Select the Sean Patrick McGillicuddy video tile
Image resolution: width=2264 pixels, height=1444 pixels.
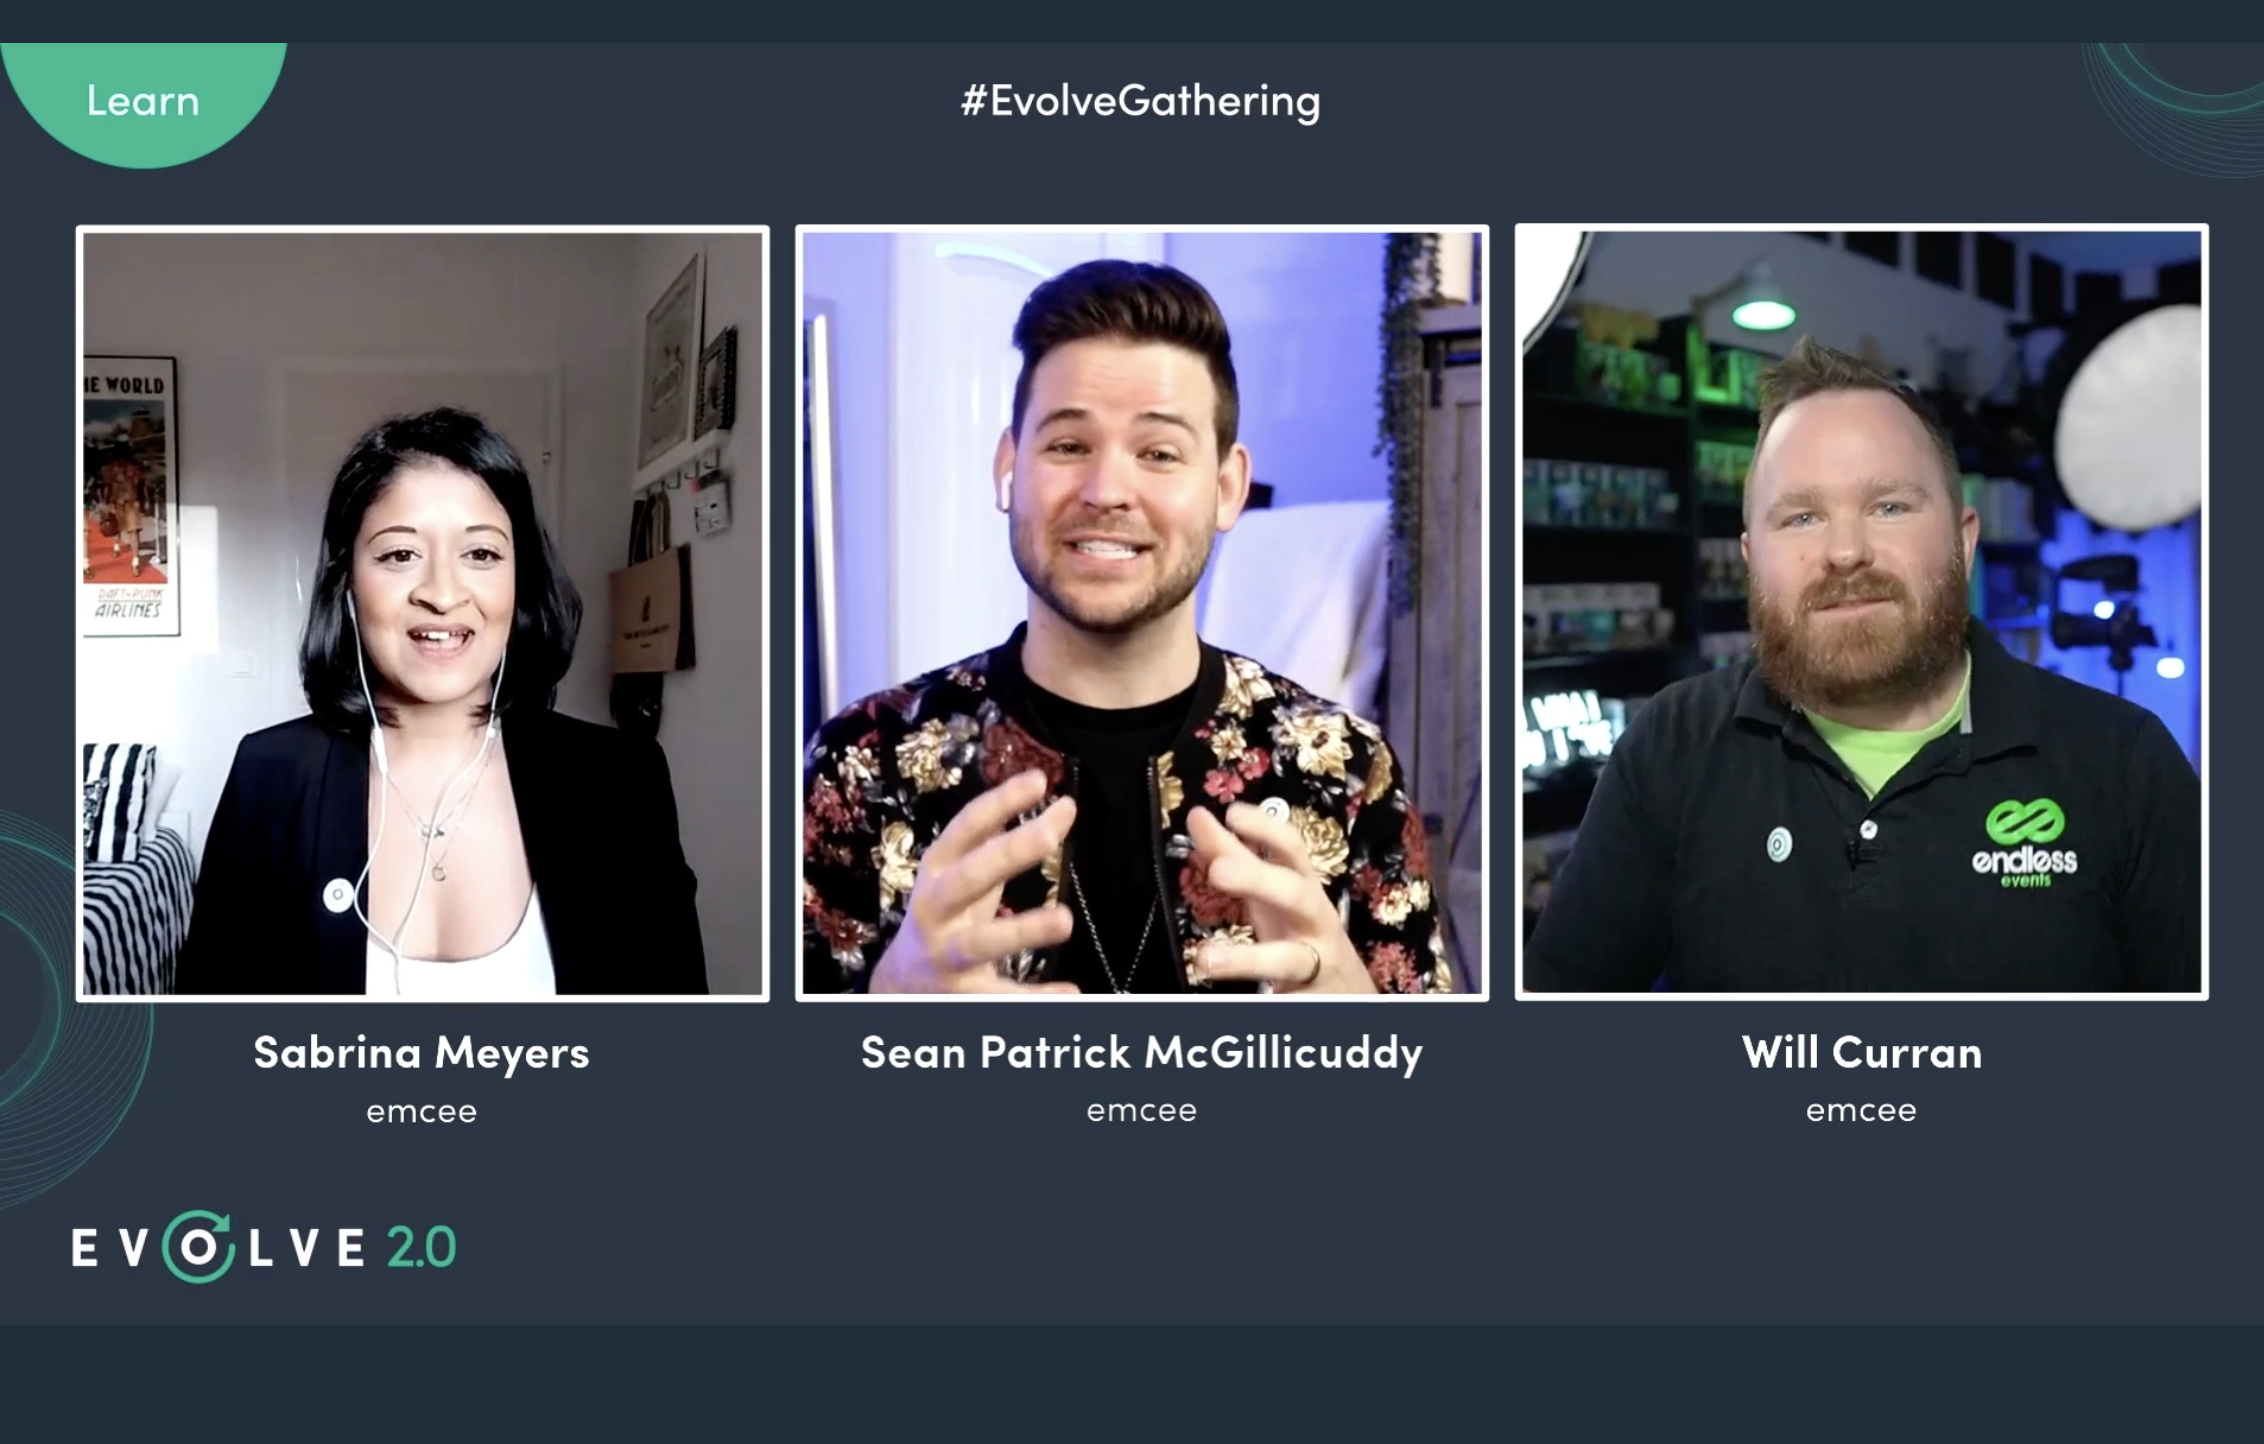tap(1142, 613)
